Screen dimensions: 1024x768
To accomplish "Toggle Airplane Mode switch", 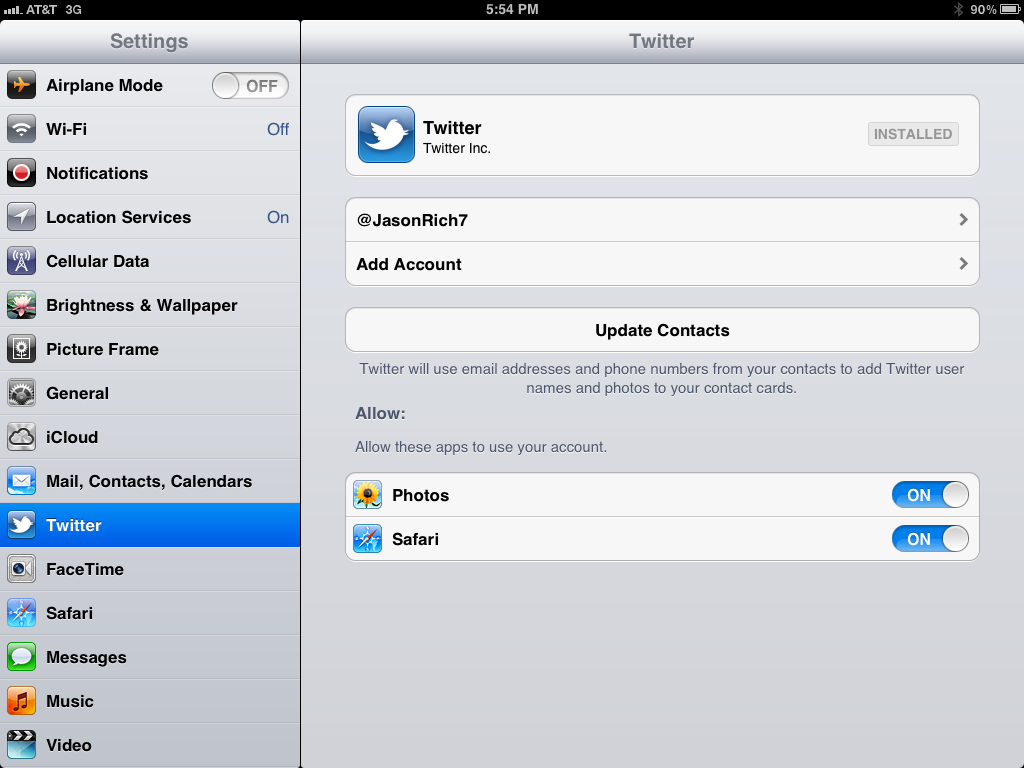I will 250,86.
